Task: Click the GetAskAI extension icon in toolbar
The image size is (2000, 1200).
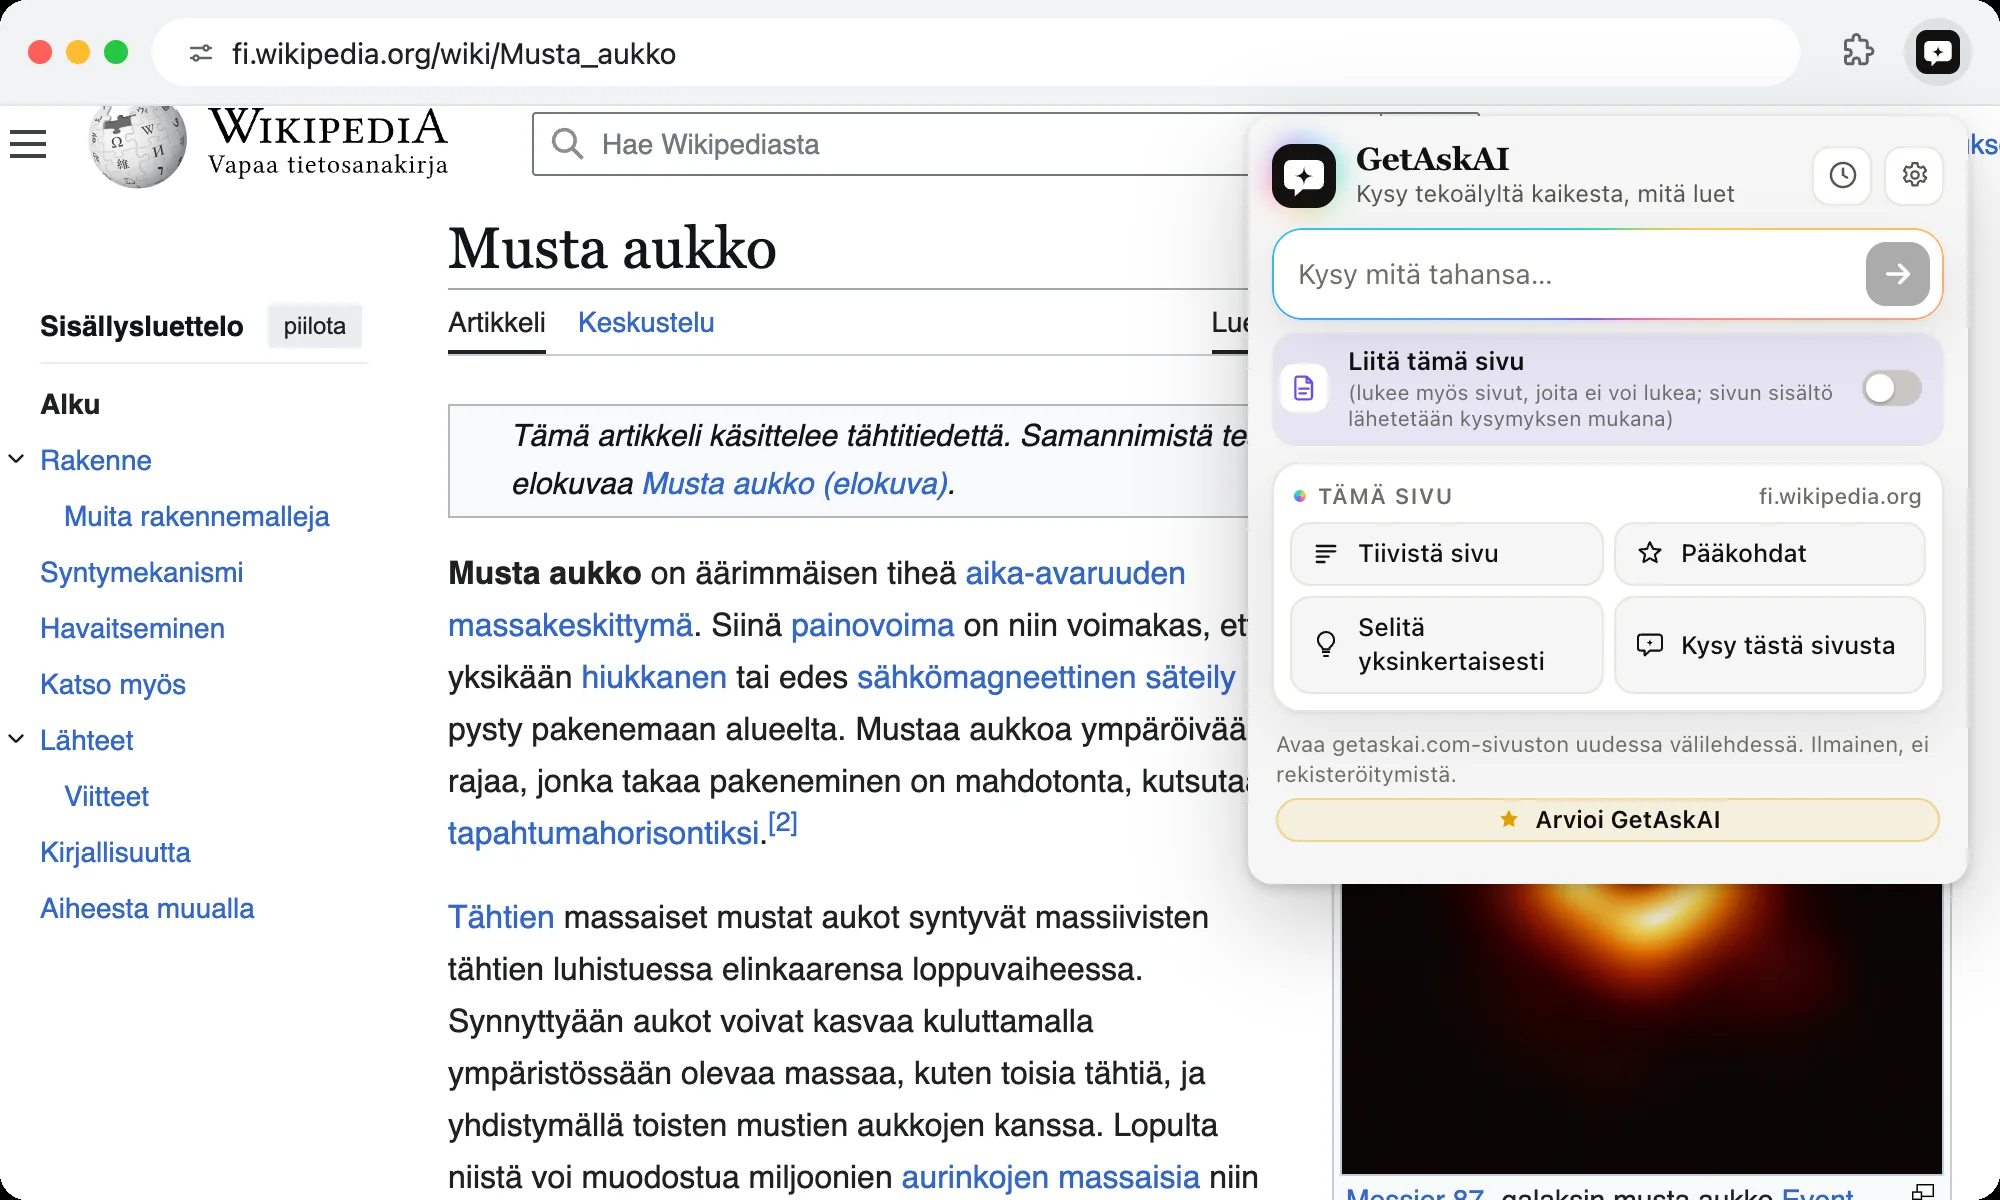Action: click(x=1937, y=52)
